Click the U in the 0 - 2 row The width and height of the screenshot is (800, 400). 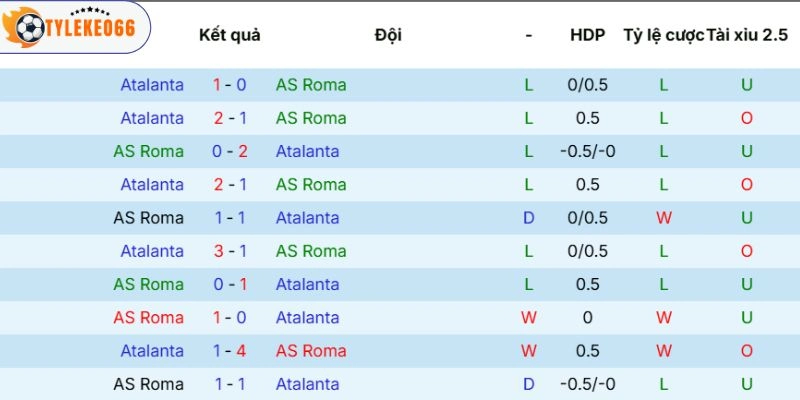tap(747, 151)
